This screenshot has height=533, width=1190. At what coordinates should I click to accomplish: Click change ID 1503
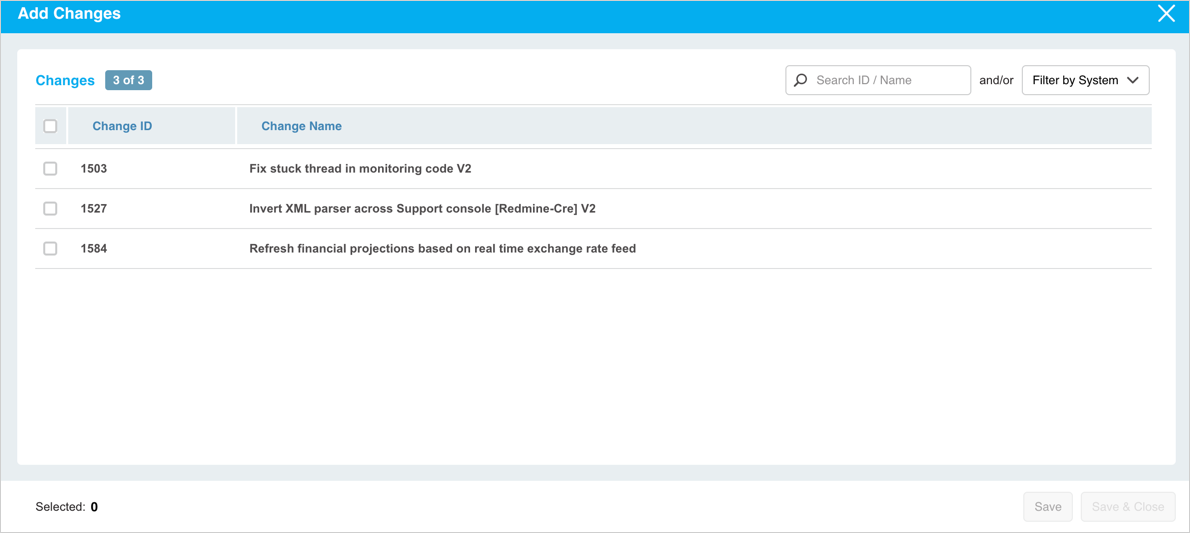click(94, 169)
